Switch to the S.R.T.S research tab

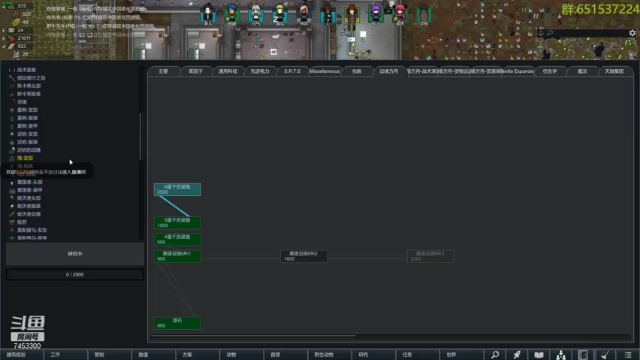click(x=292, y=71)
